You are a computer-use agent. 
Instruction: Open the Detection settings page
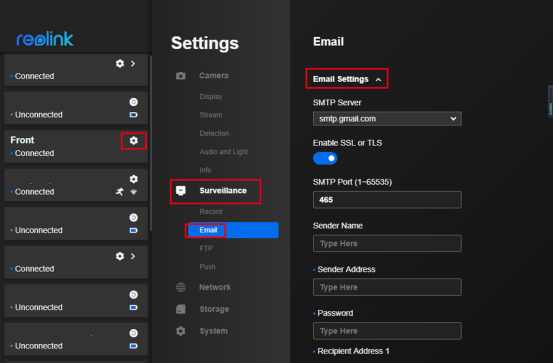tap(214, 133)
